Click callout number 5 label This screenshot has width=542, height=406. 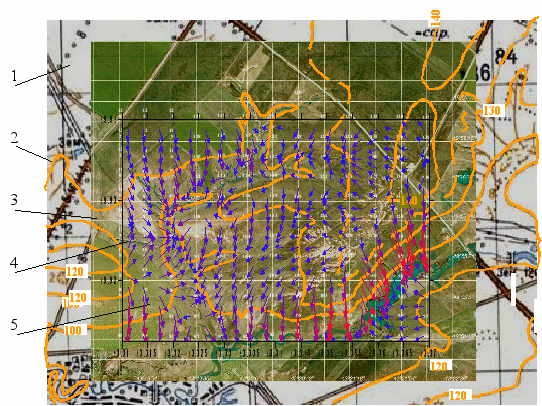(x=14, y=324)
